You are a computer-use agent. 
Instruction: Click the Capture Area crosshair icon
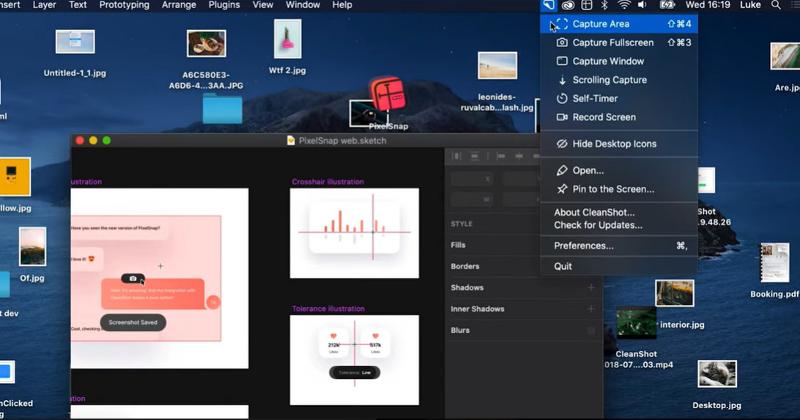point(562,24)
